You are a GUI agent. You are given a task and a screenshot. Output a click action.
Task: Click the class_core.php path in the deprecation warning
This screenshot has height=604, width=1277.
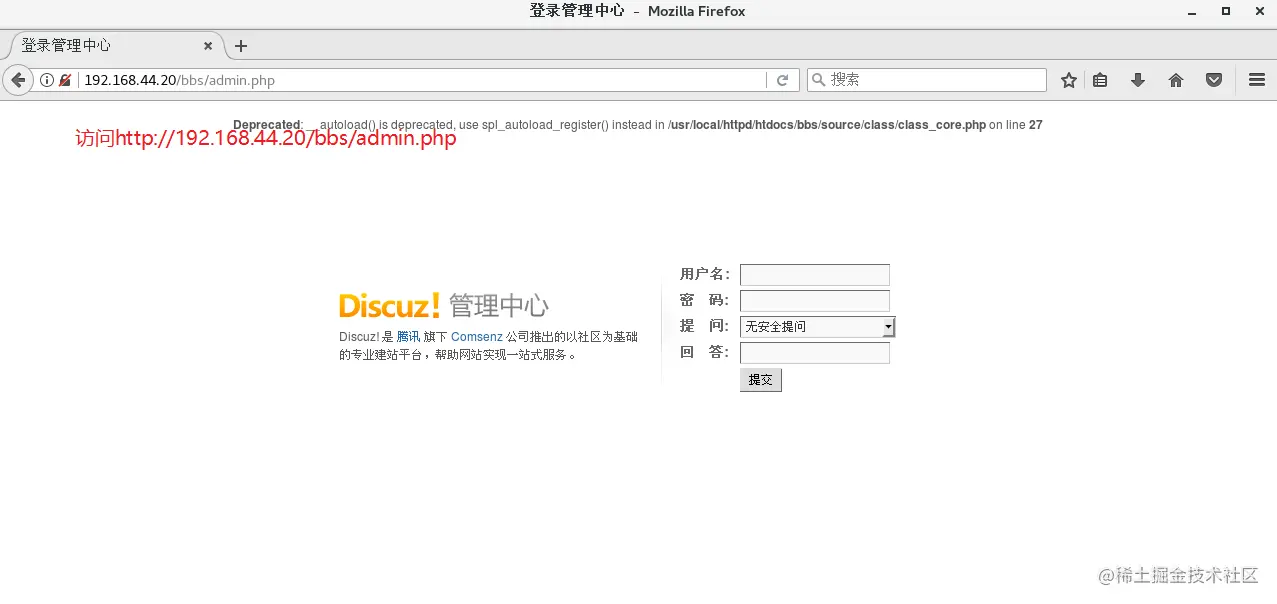coord(827,125)
